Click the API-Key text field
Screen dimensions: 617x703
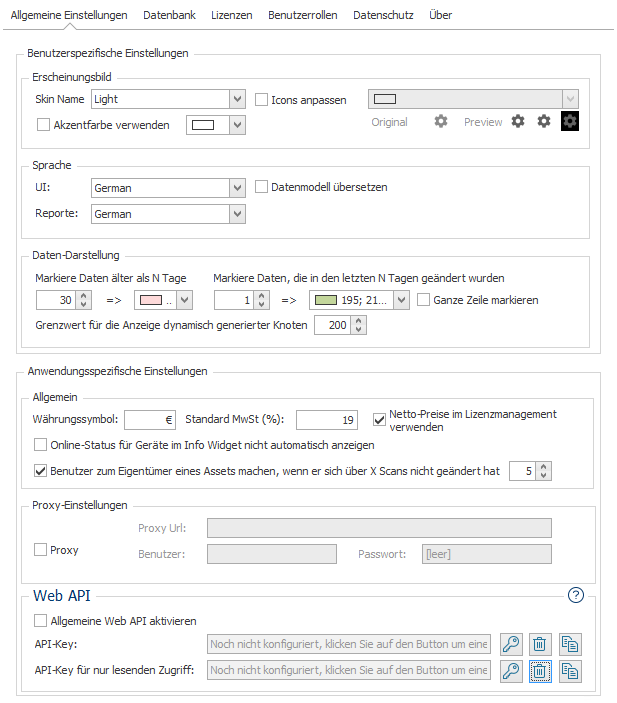(x=349, y=644)
